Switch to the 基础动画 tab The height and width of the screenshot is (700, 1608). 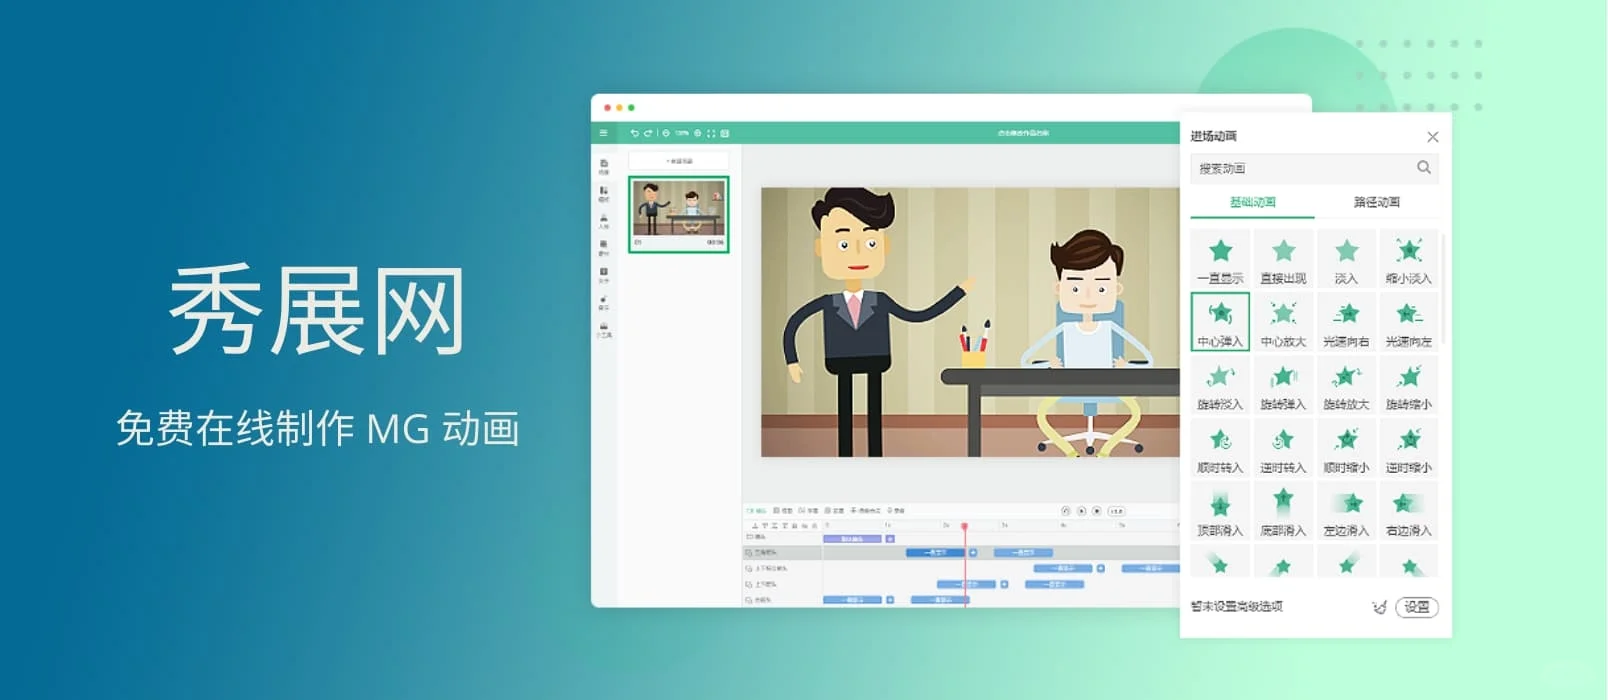click(x=1252, y=202)
